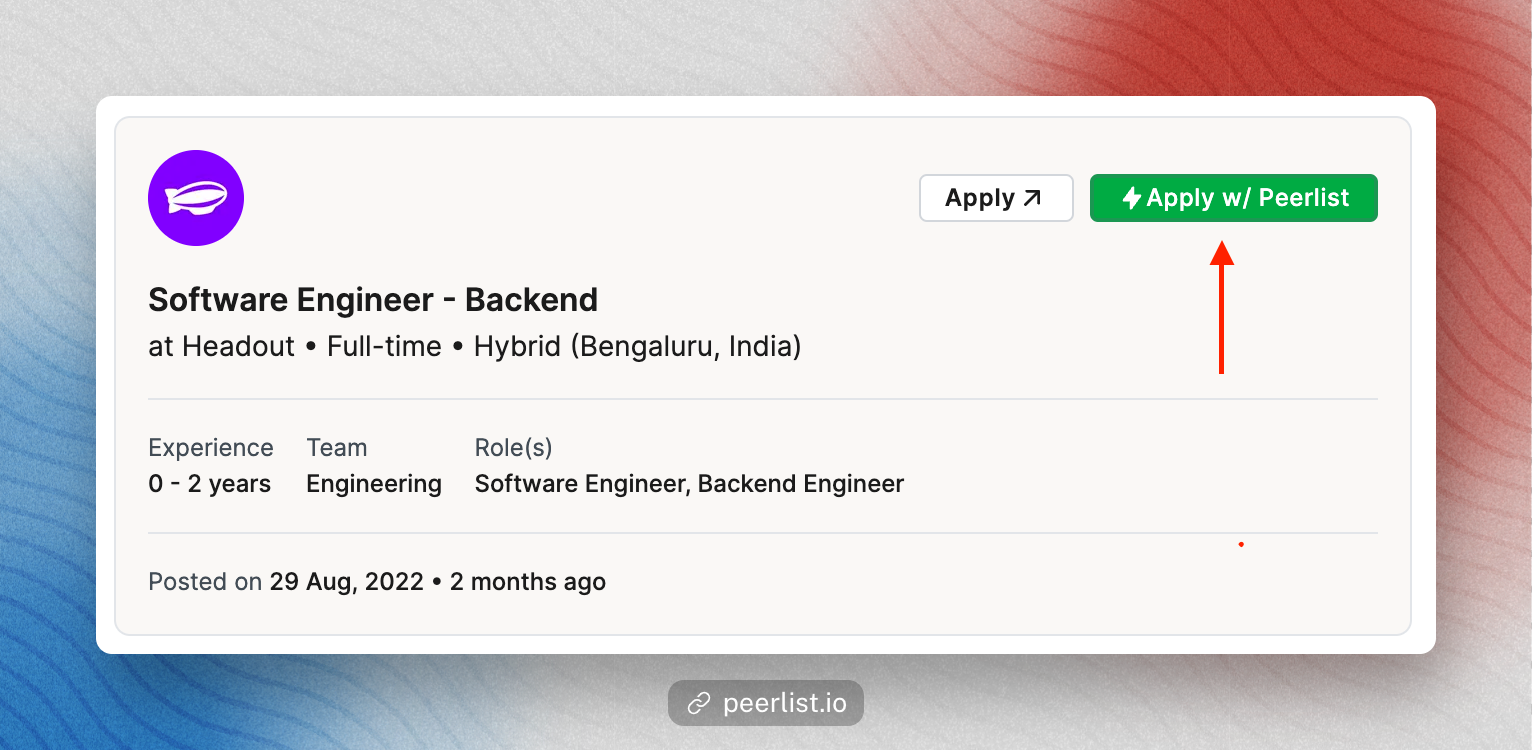
Task: Open the peerlist.io link badge
Action: 766,704
